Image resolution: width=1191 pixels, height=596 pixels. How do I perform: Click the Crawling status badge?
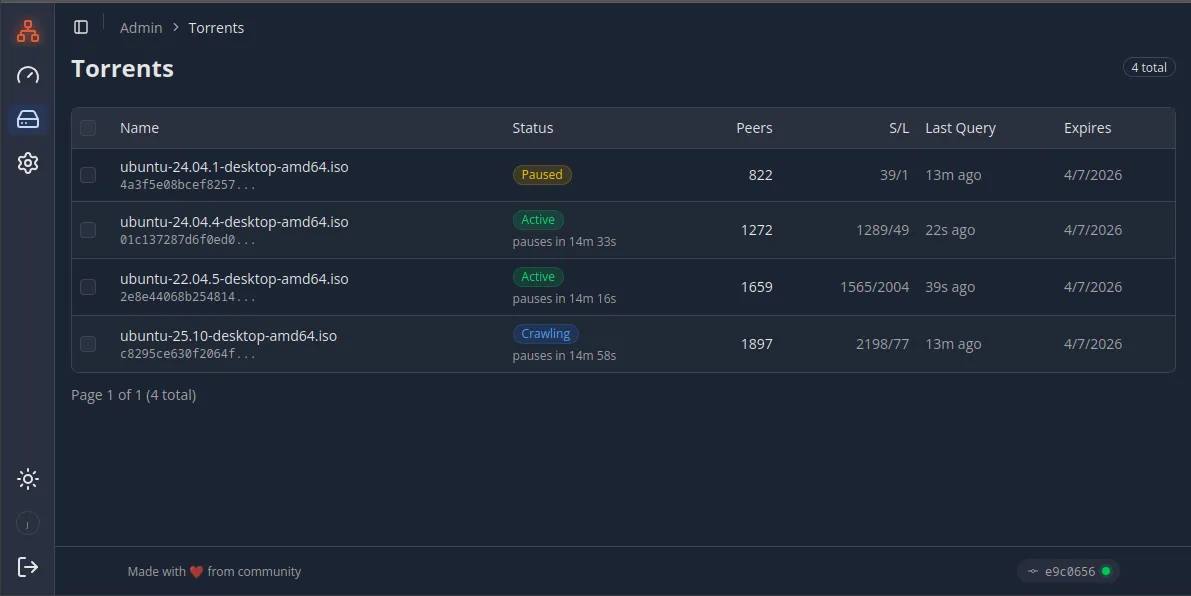point(546,334)
